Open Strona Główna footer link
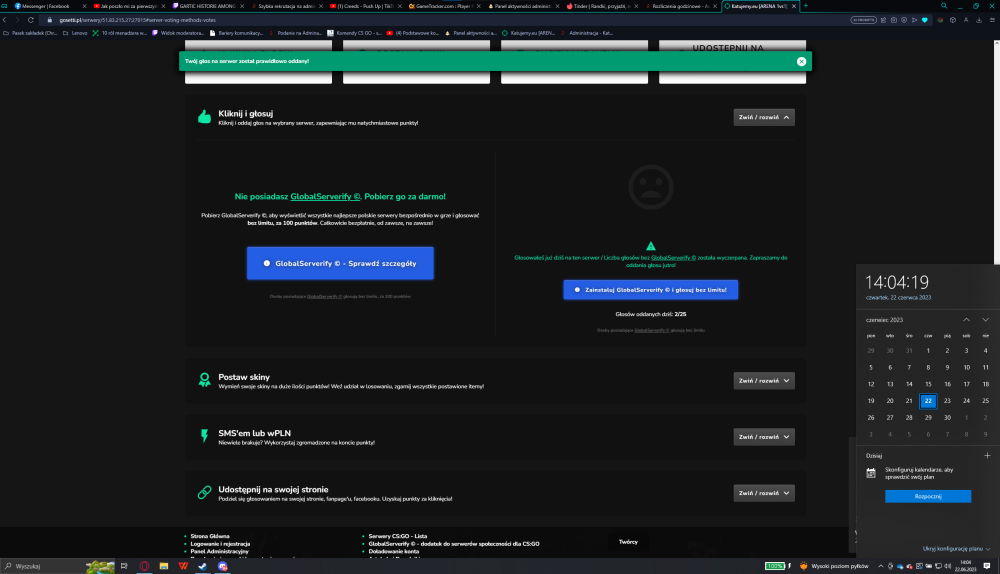 [210, 536]
